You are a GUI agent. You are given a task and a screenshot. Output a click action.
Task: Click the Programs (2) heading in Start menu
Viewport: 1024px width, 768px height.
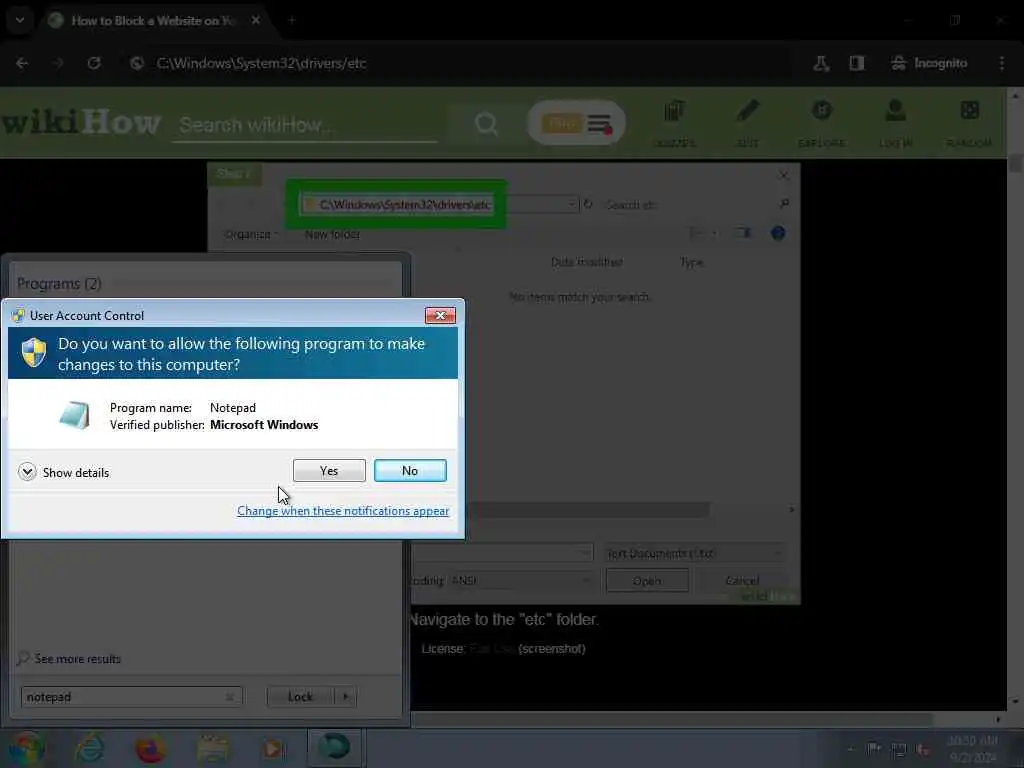coord(59,283)
